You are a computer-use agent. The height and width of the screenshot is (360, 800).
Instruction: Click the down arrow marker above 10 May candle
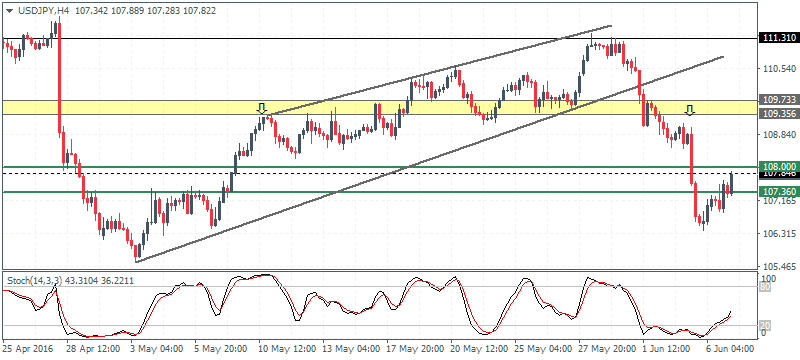click(262, 109)
